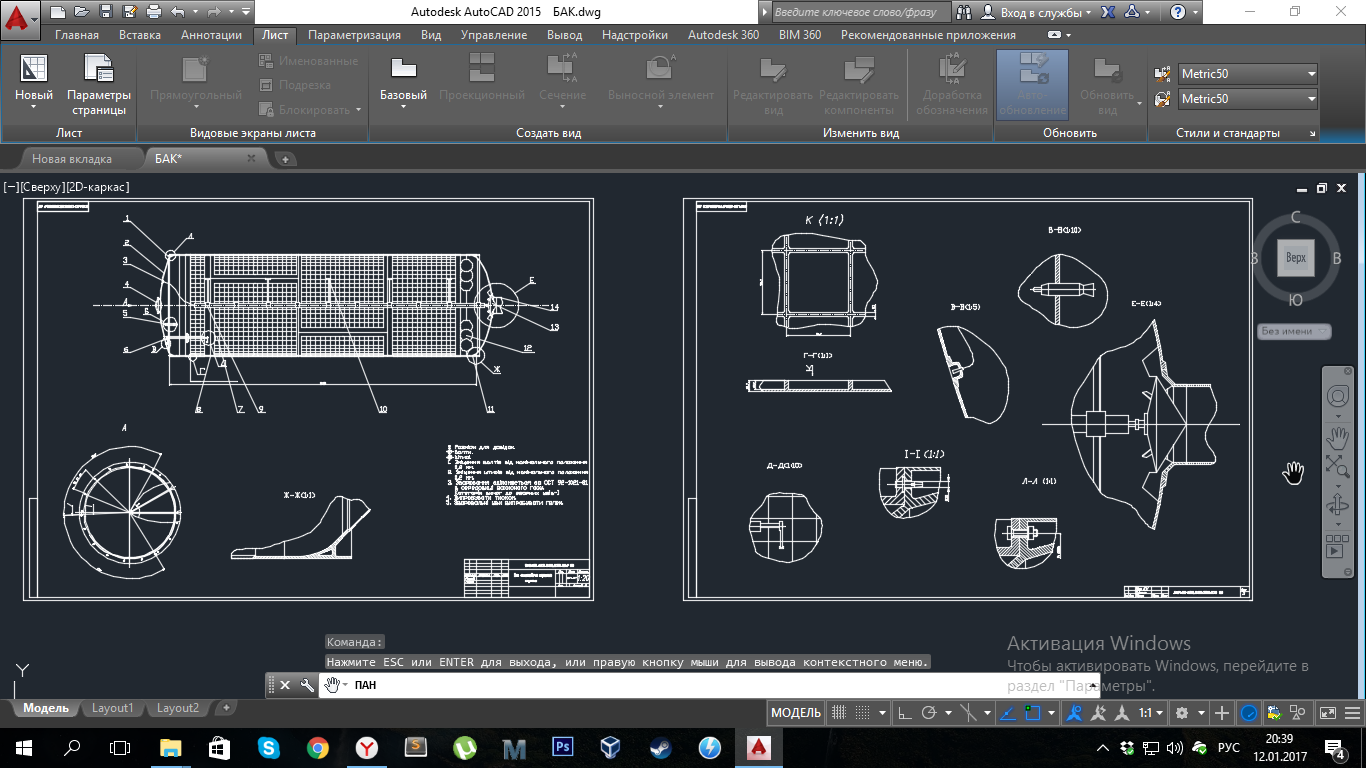Open Параметры страницы page setup
The image size is (1366, 768).
pyautogui.click(x=99, y=85)
